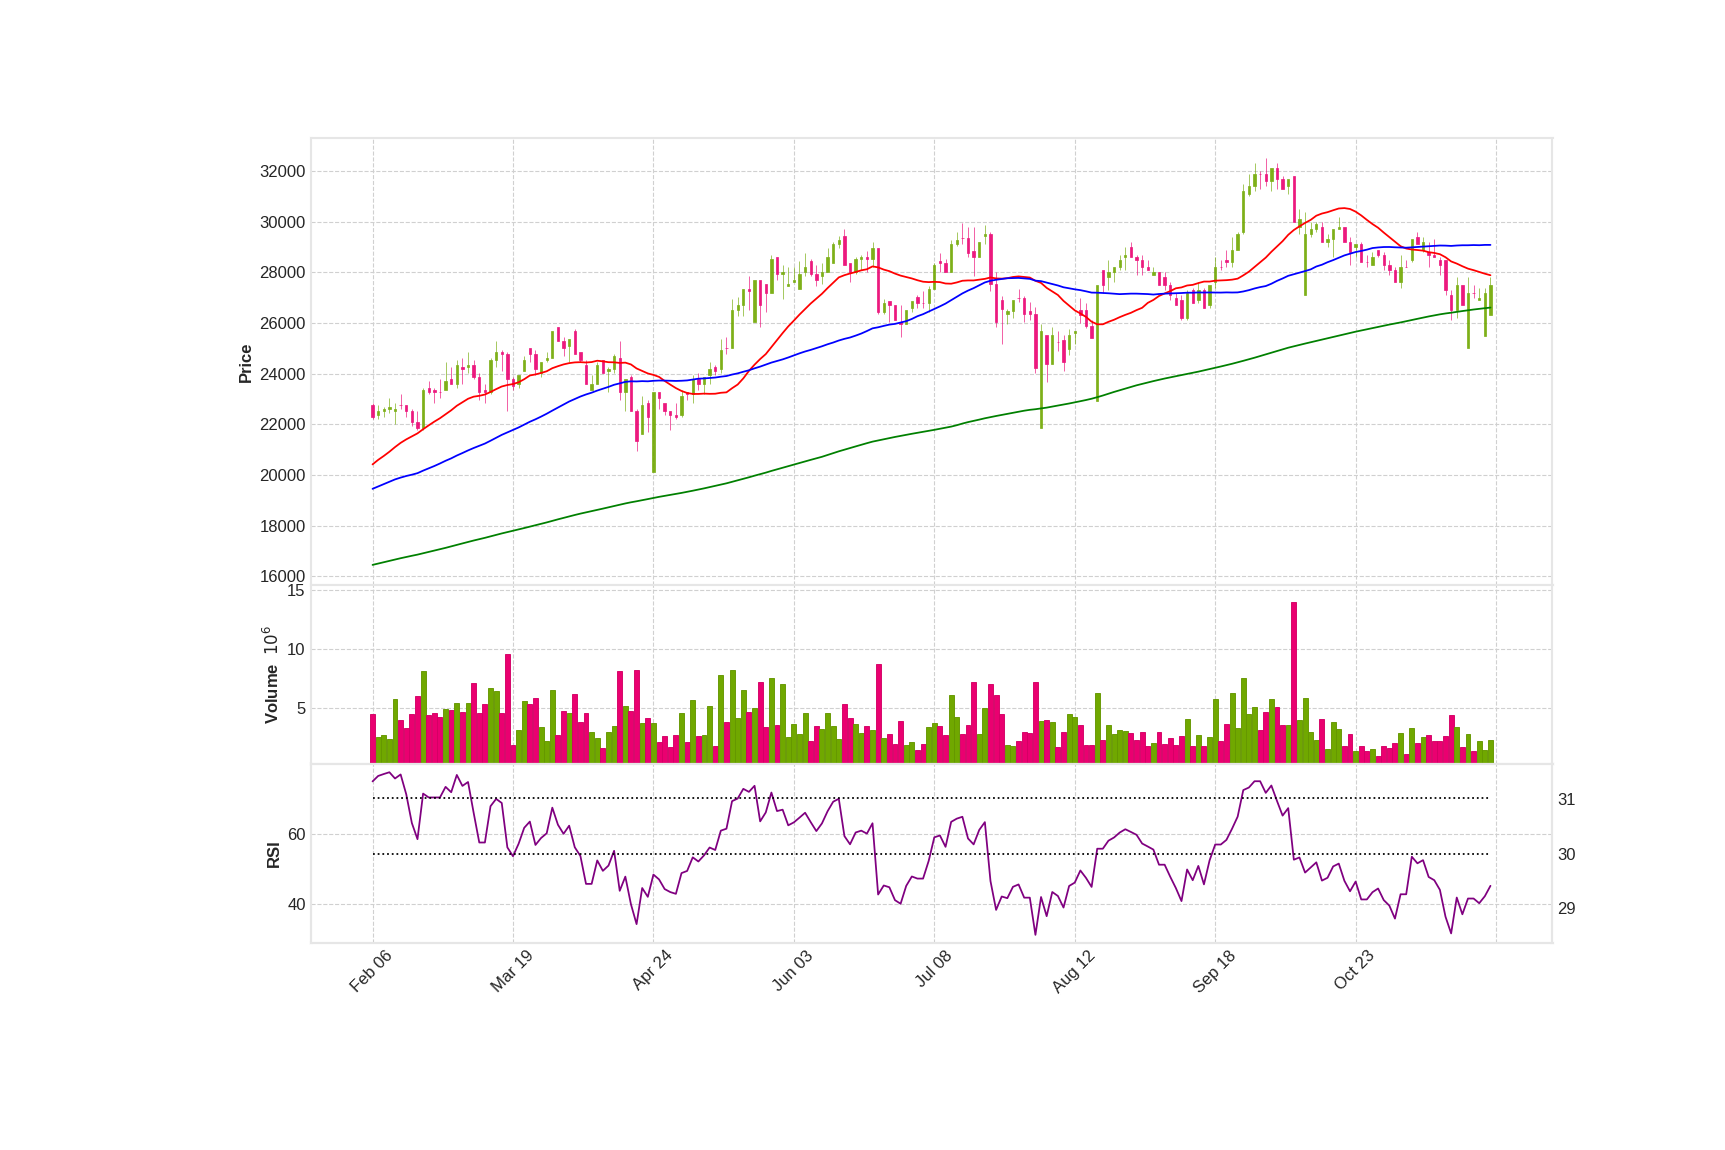Click the right axis label 29

(1567, 909)
